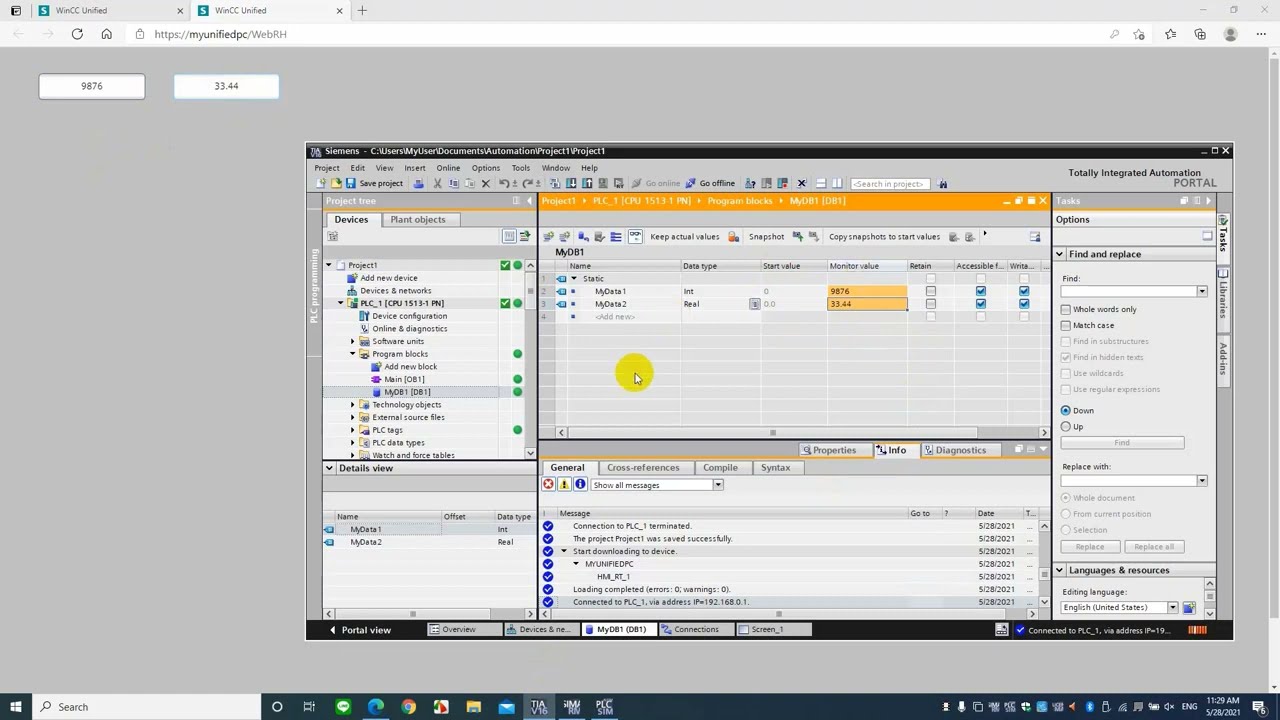Viewport: 1280px width, 720px height.
Task: Open the Online menu
Action: click(448, 168)
